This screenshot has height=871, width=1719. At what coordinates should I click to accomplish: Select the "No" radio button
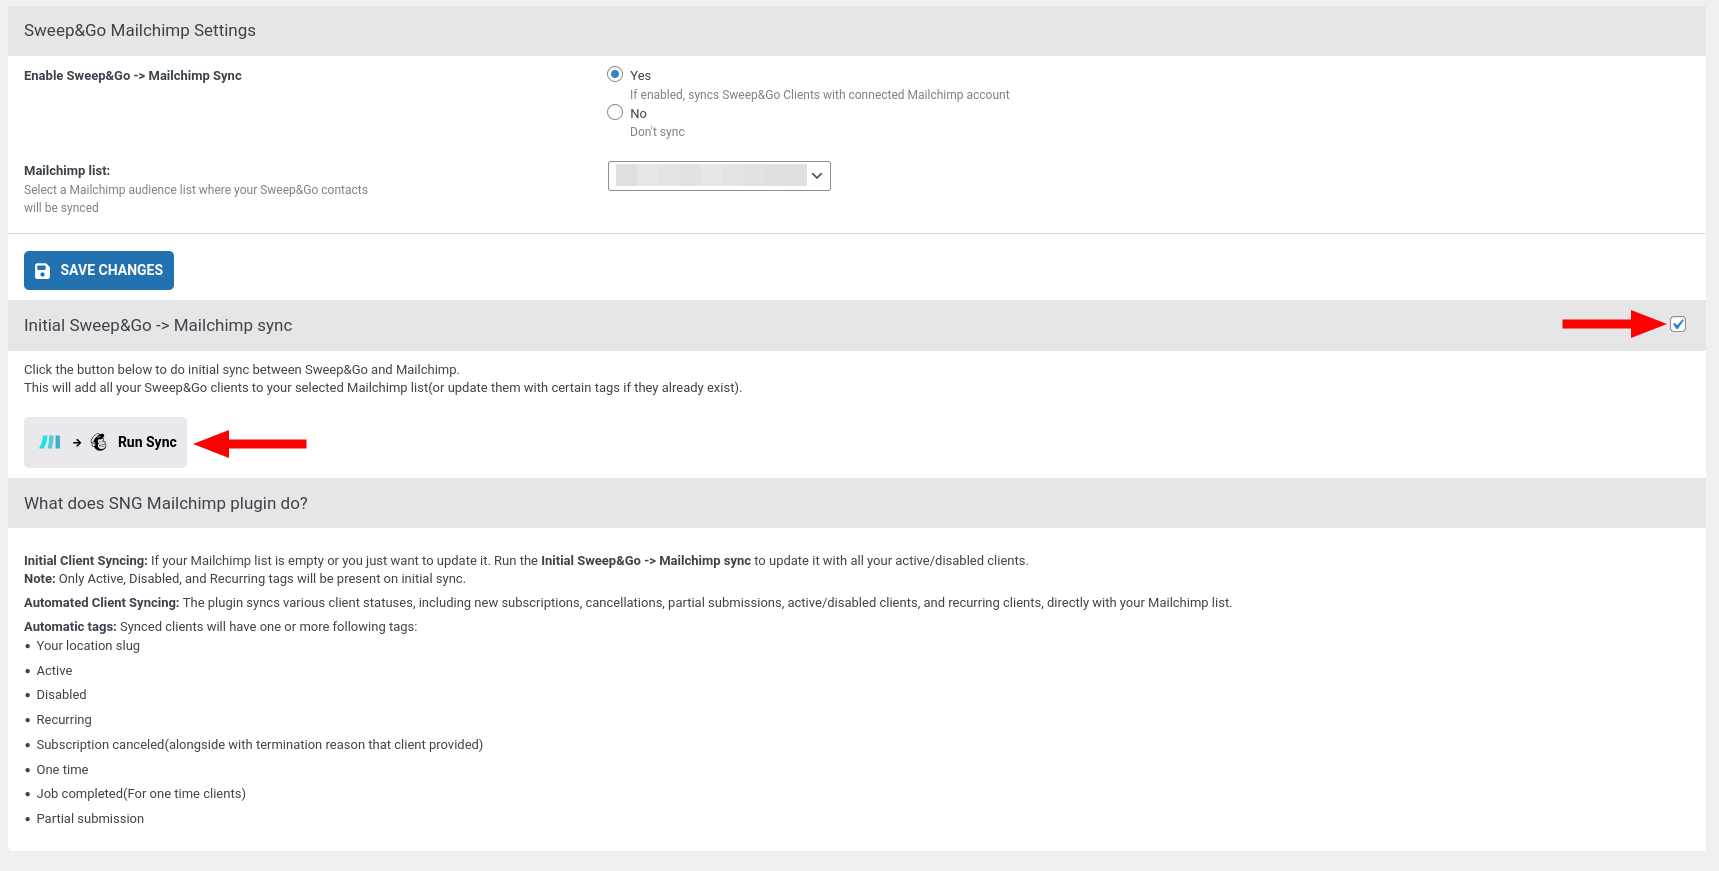[615, 113]
